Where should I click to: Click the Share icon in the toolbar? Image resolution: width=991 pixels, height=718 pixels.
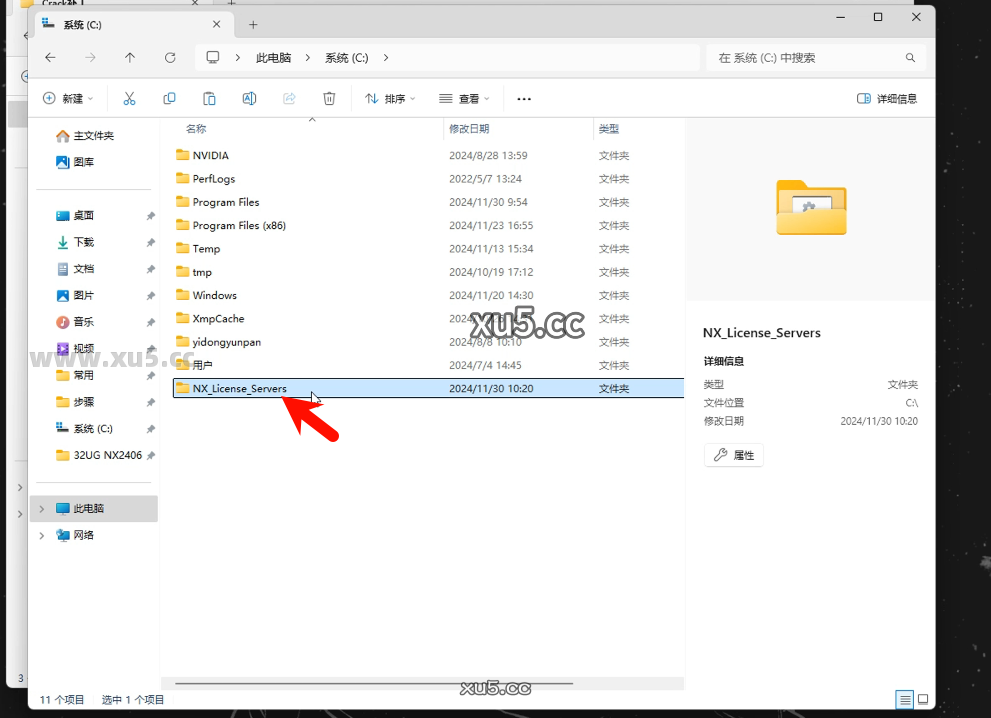click(x=288, y=98)
